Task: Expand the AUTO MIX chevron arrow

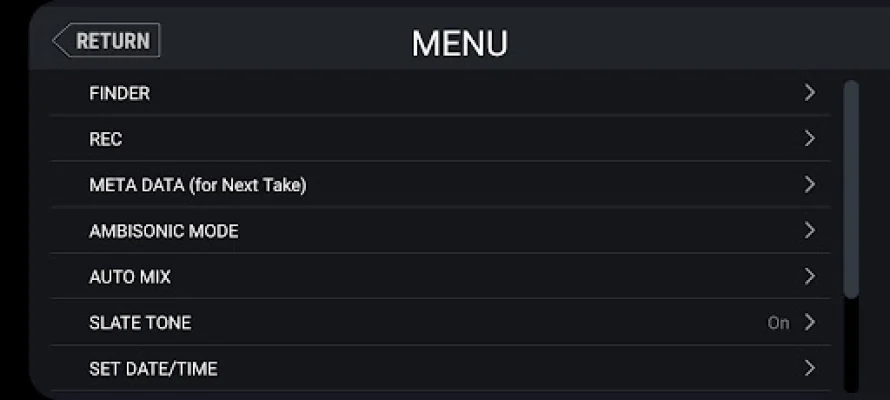Action: click(810, 277)
